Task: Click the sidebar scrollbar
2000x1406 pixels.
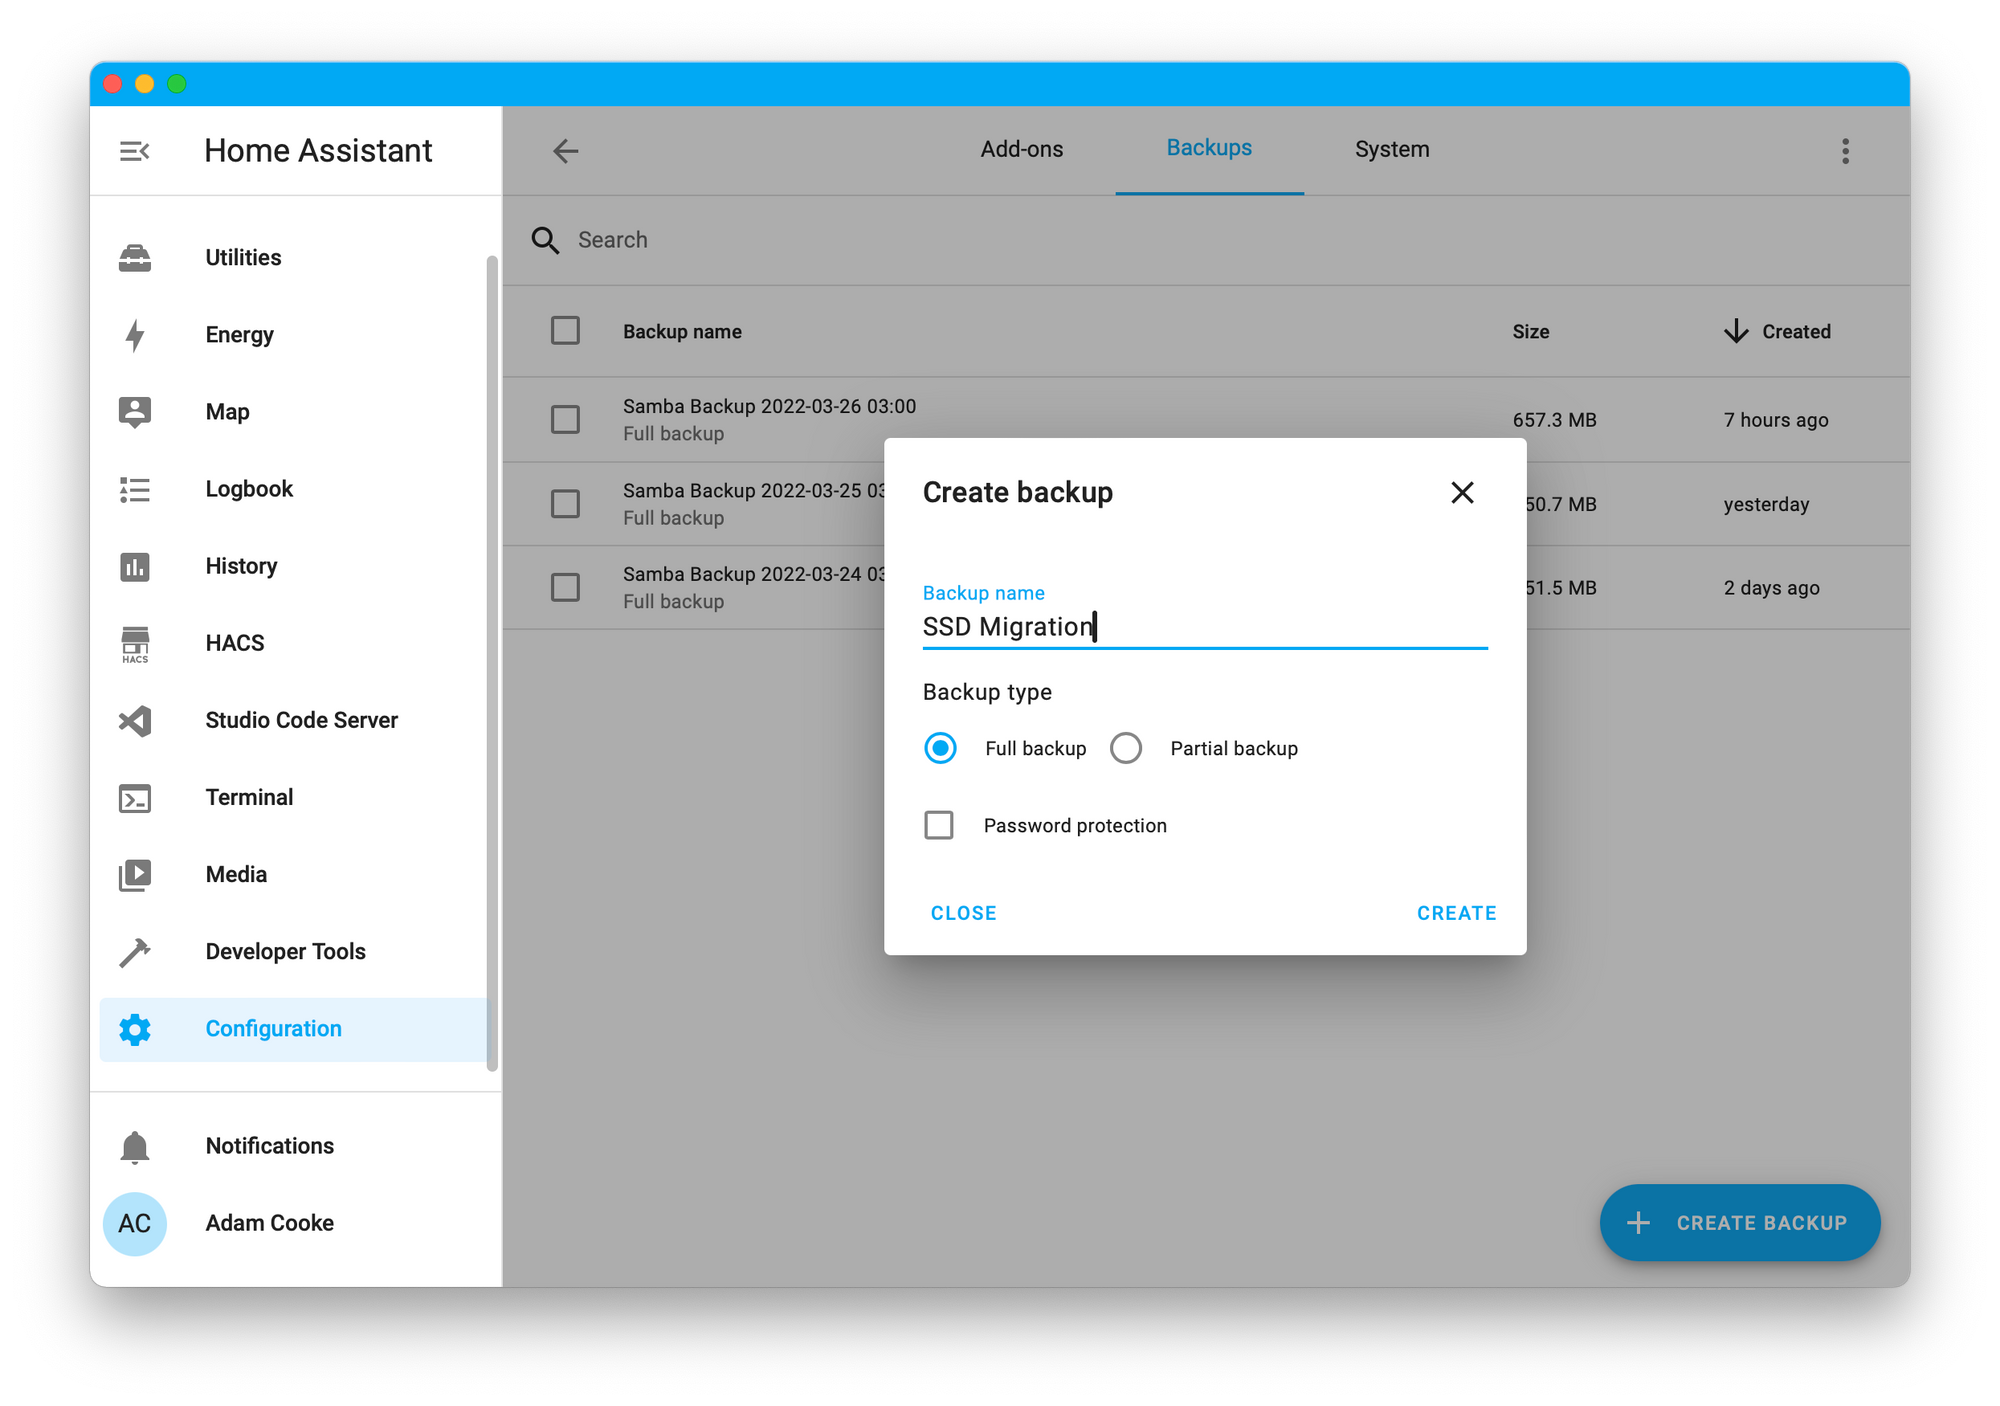Action: (x=492, y=664)
